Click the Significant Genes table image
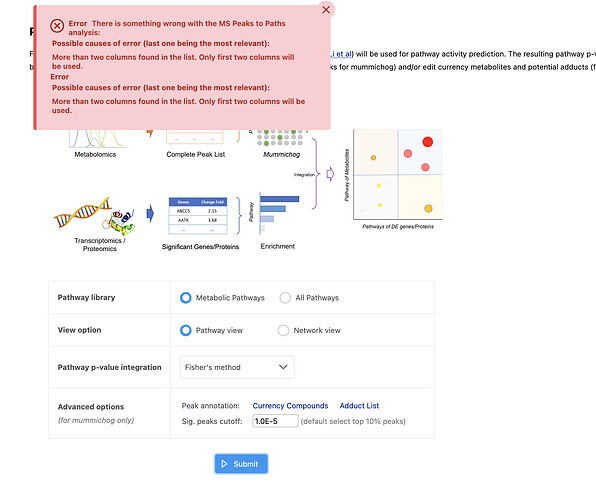 (x=198, y=216)
